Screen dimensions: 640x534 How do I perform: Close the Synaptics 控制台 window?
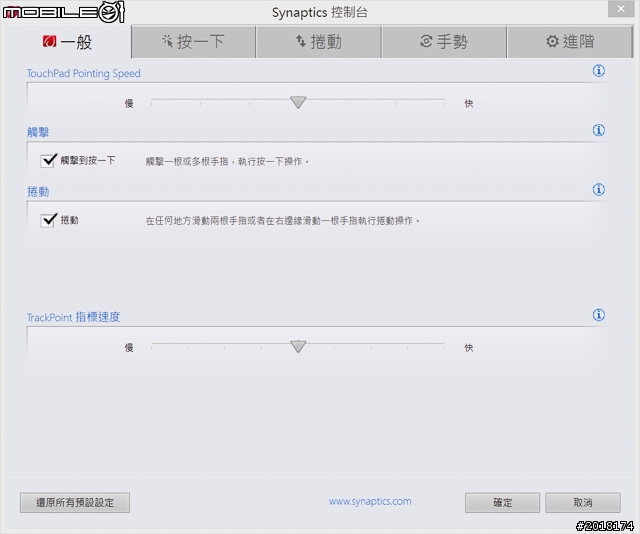621,9
